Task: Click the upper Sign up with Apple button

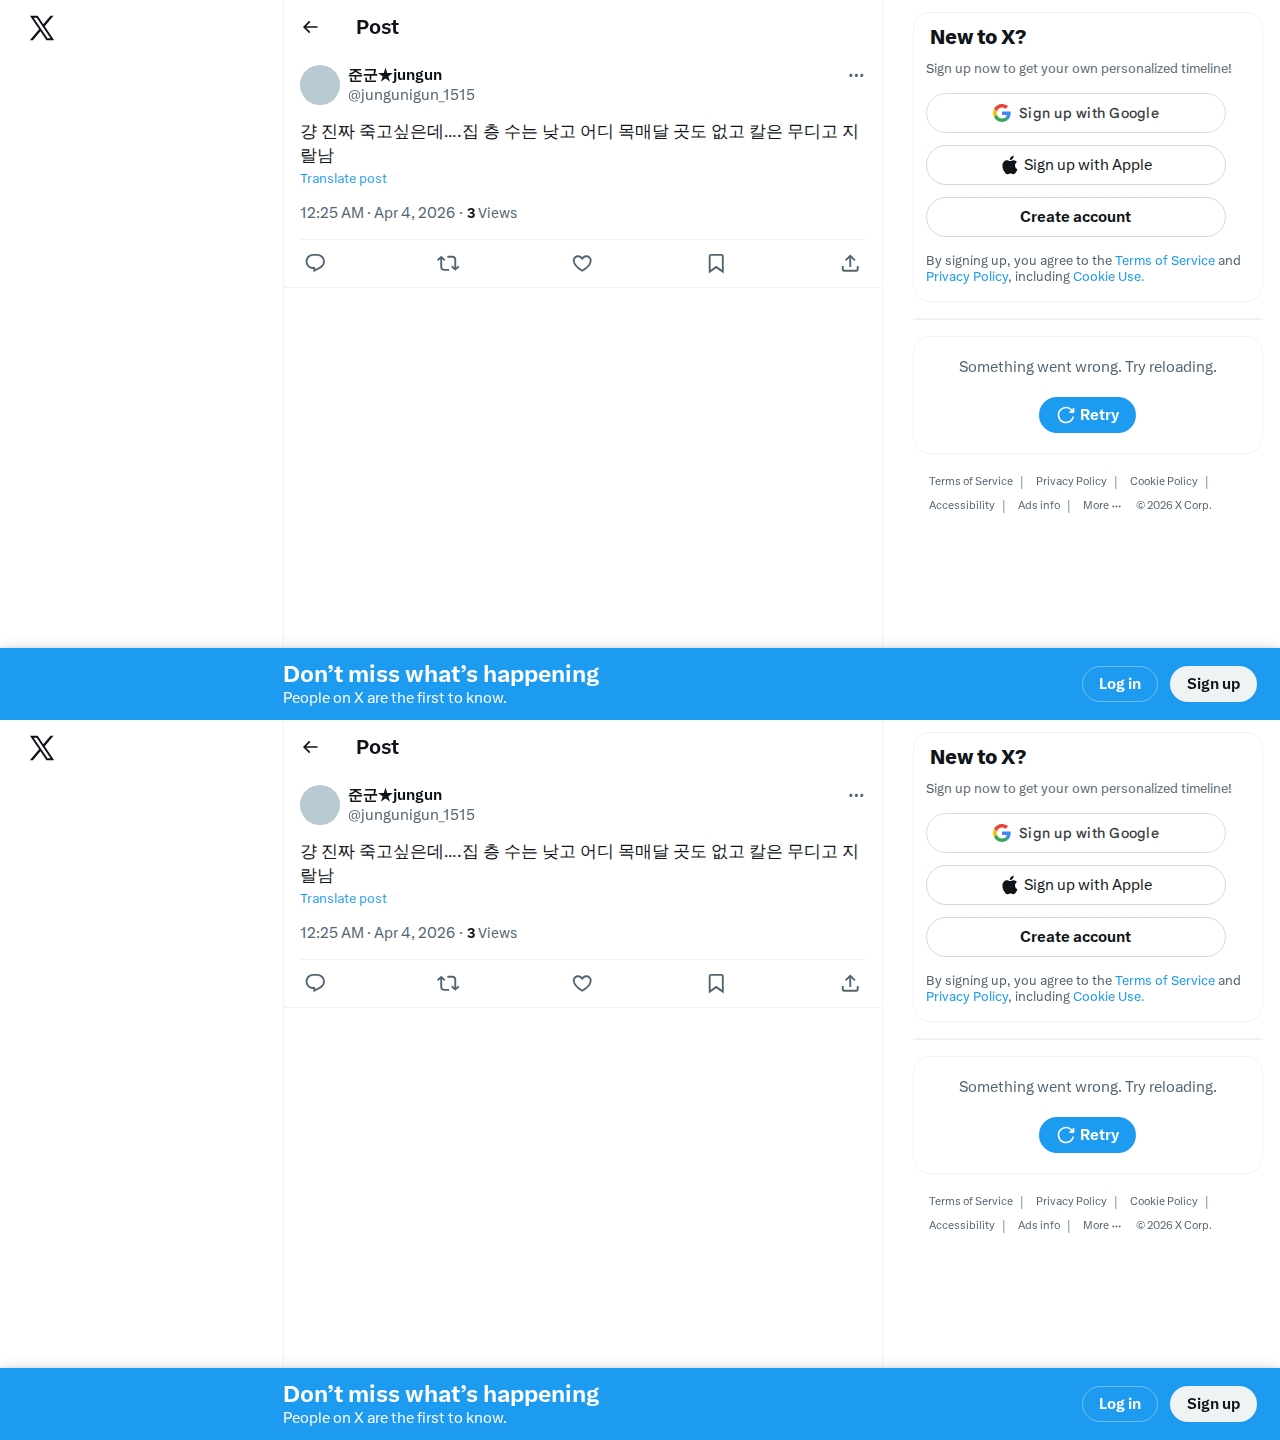Action: pos(1076,165)
